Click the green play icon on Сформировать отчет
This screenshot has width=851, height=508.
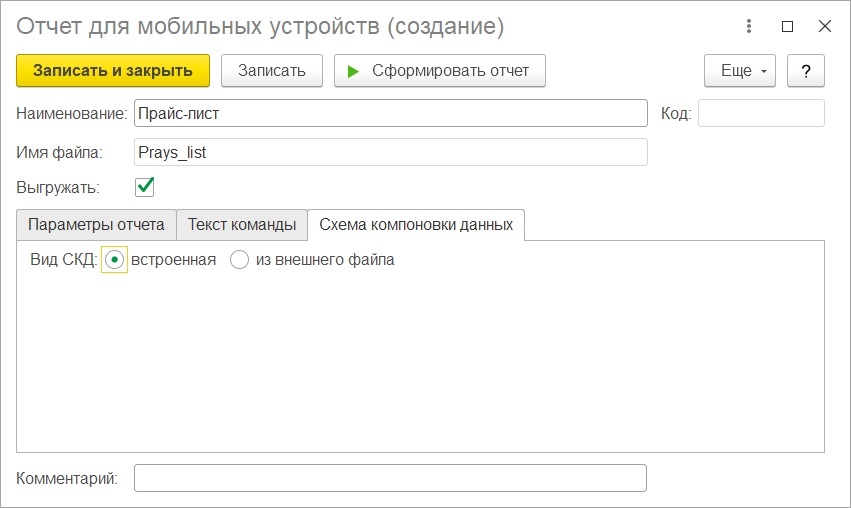click(353, 71)
